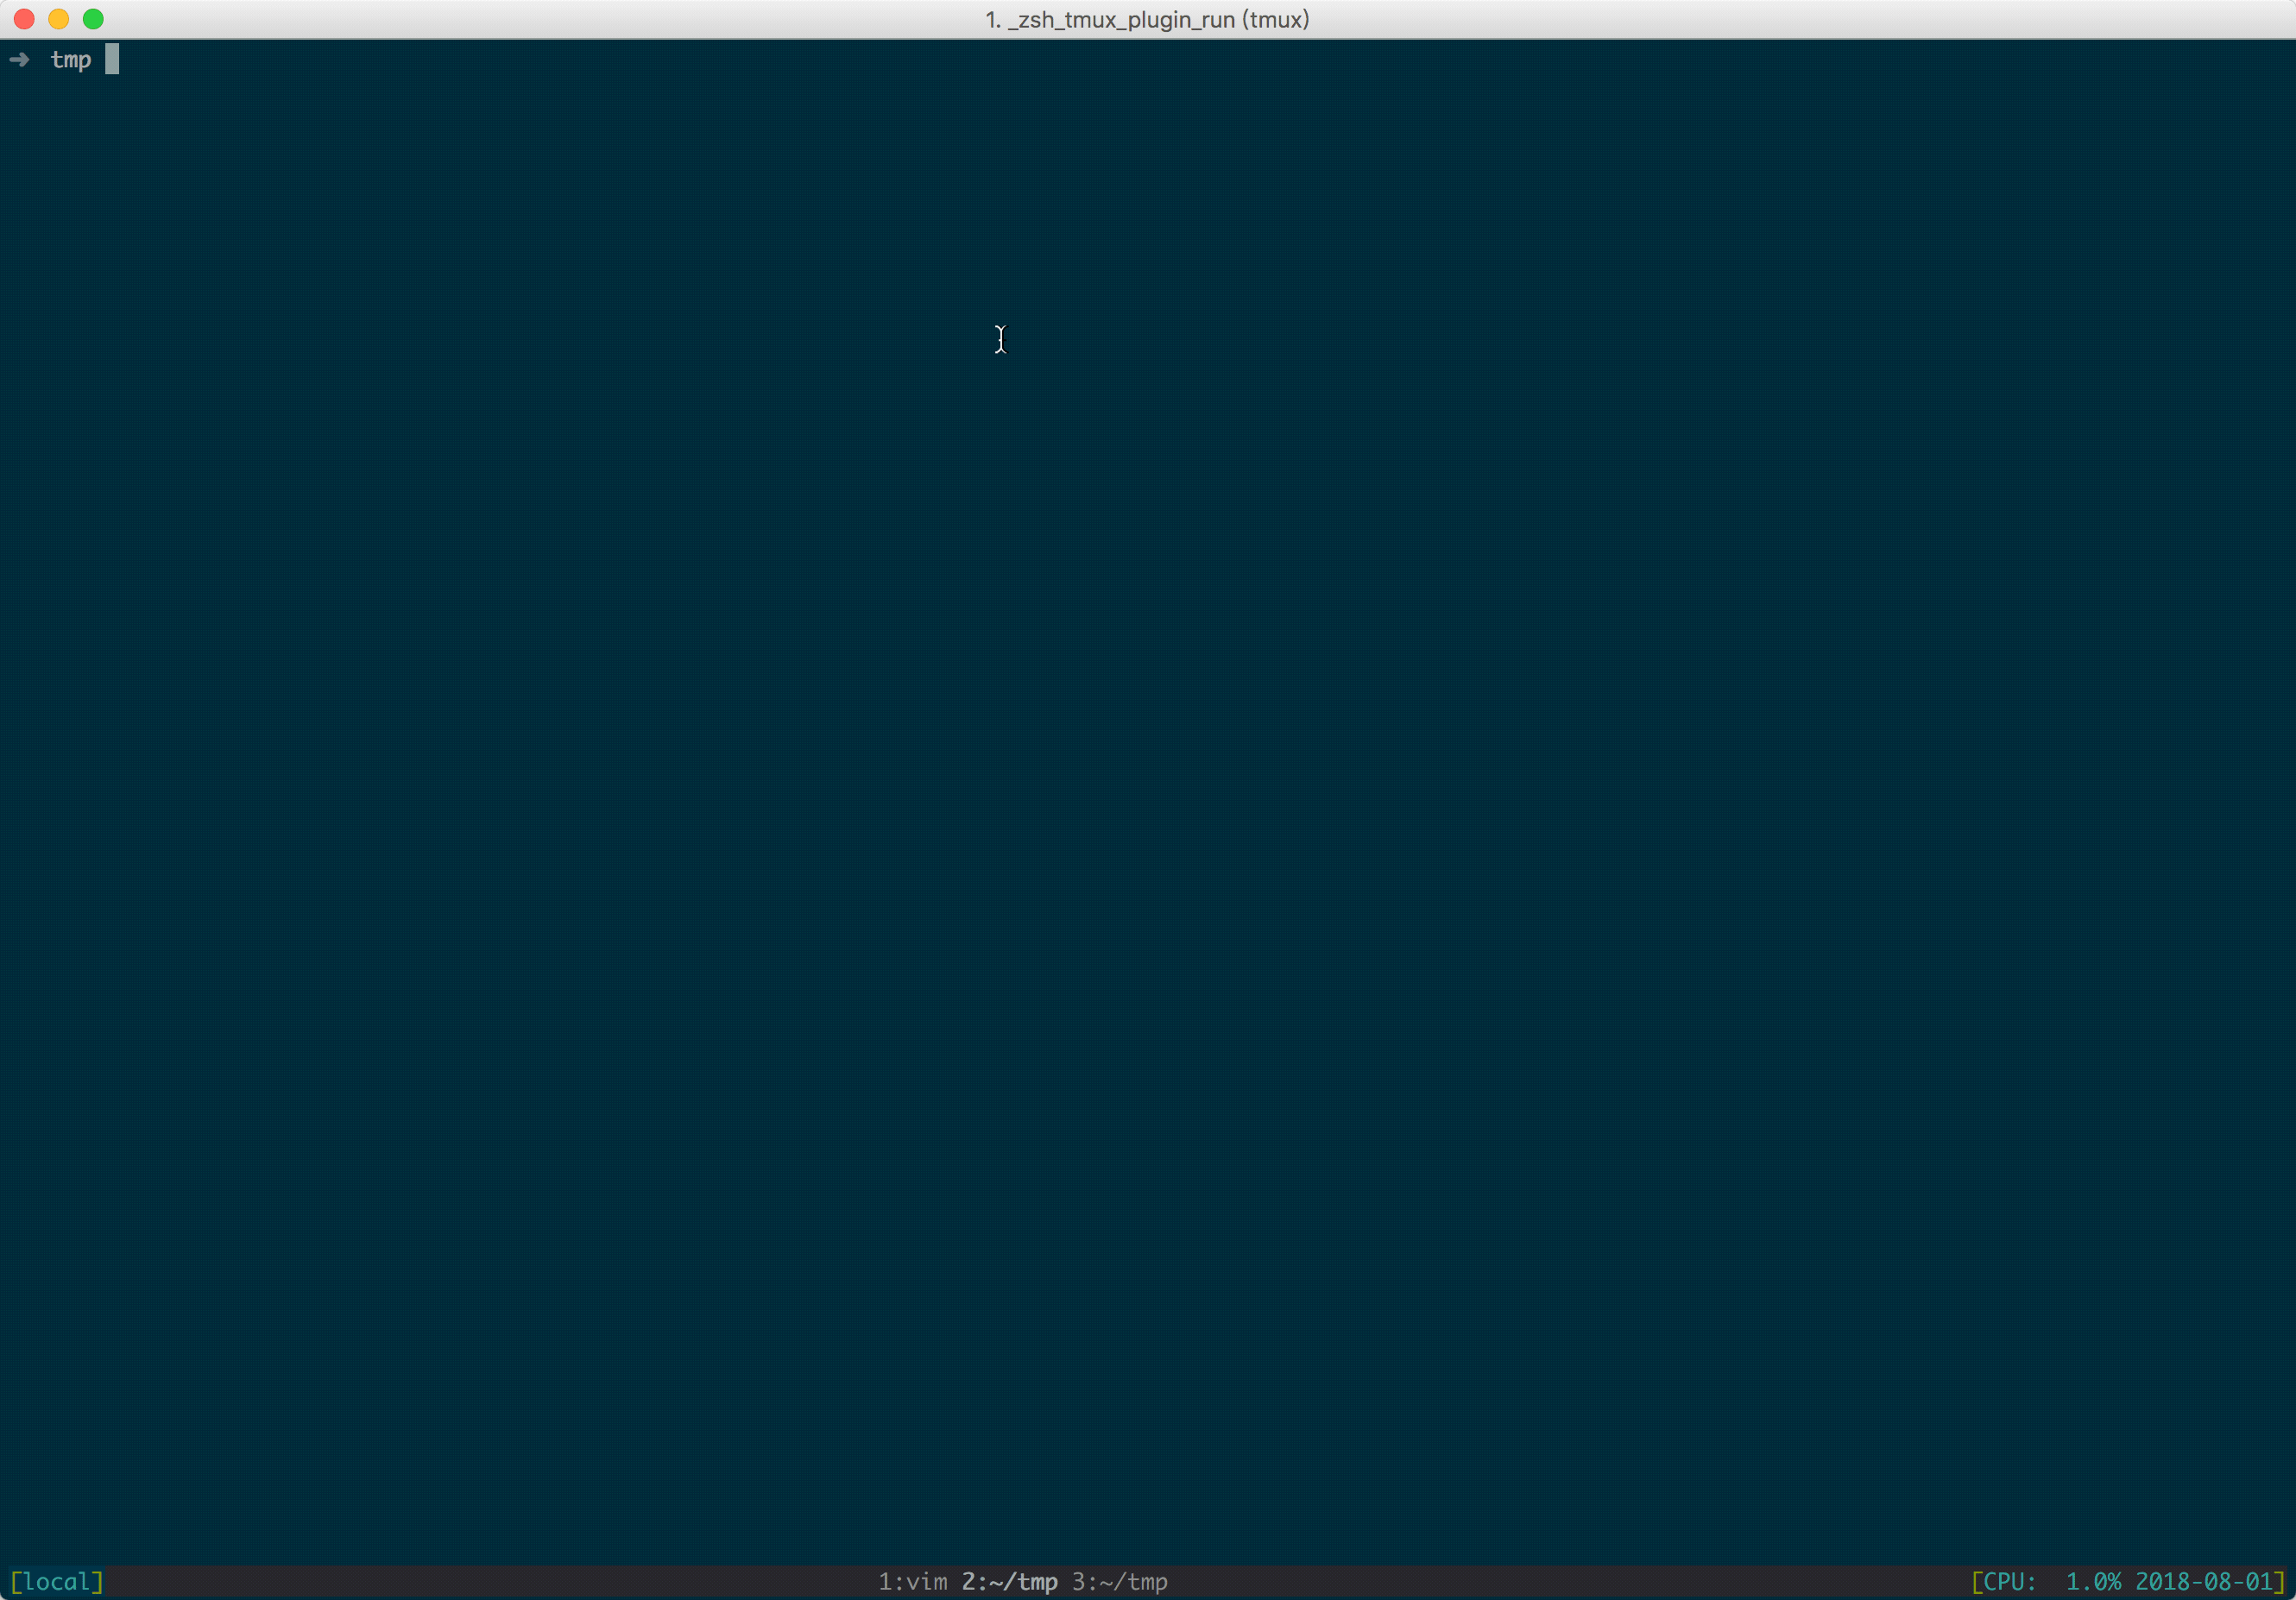Select the 1:vim tmux window
Image resolution: width=2296 pixels, height=1600 pixels.
point(912,1582)
